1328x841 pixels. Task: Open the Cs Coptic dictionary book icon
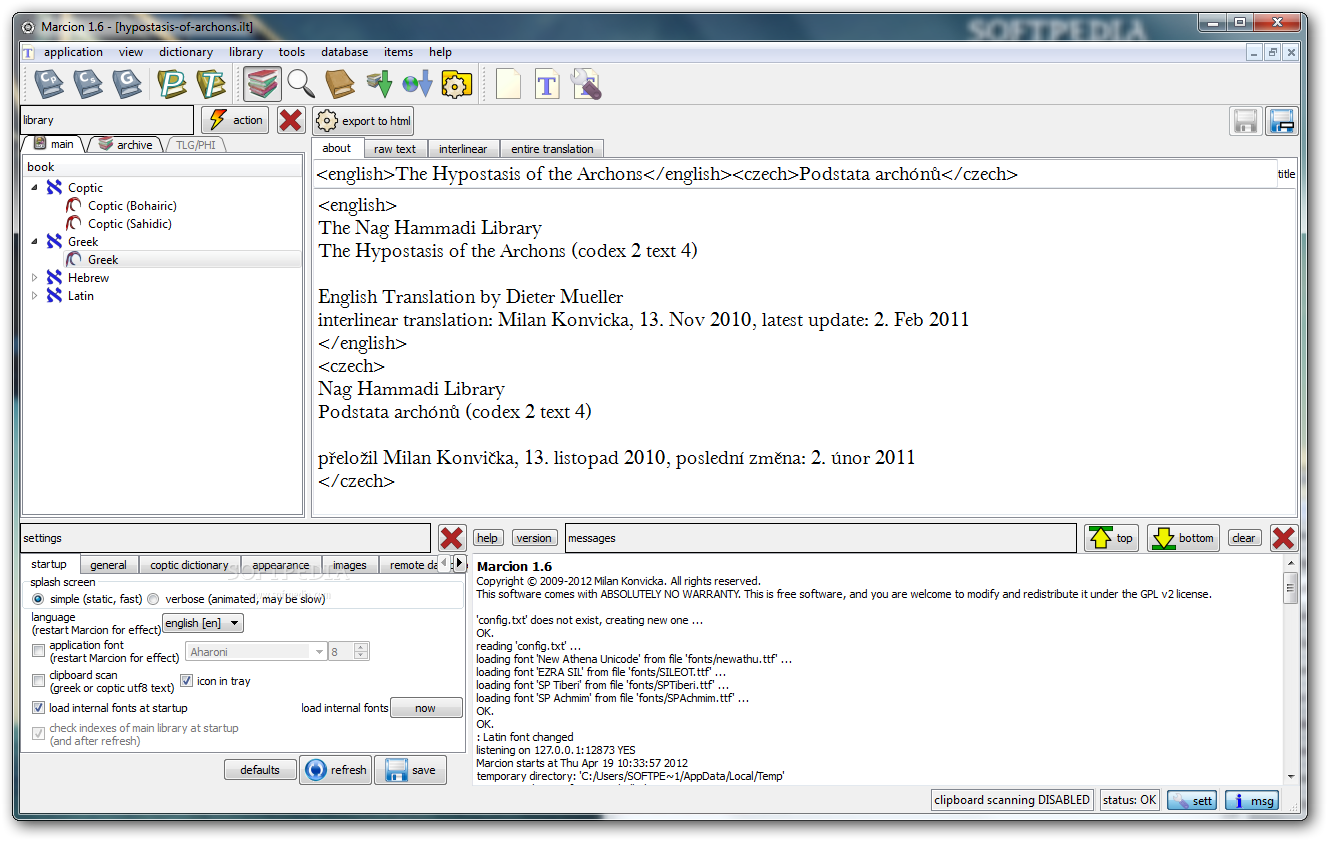point(88,84)
